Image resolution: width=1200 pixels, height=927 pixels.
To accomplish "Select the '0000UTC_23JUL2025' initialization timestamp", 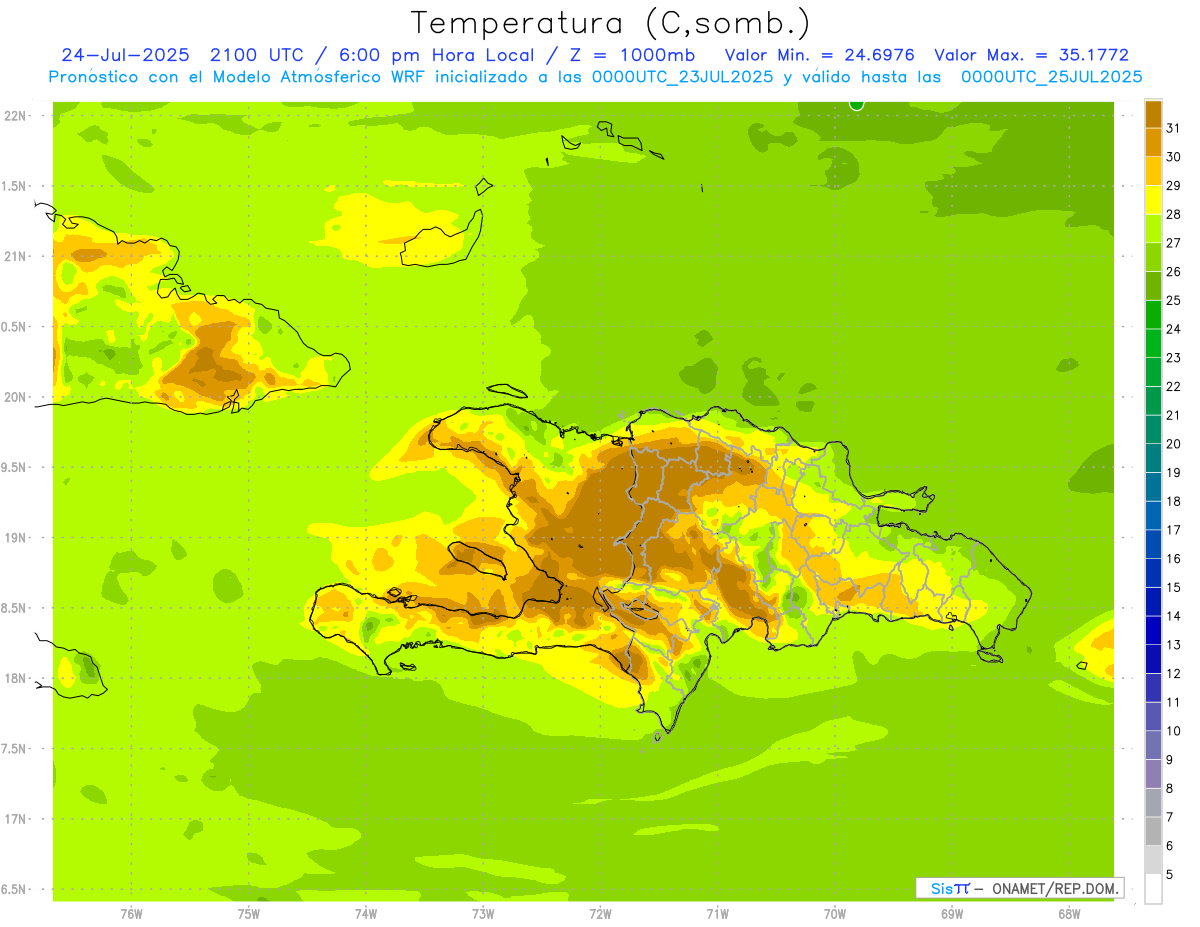I will point(683,76).
